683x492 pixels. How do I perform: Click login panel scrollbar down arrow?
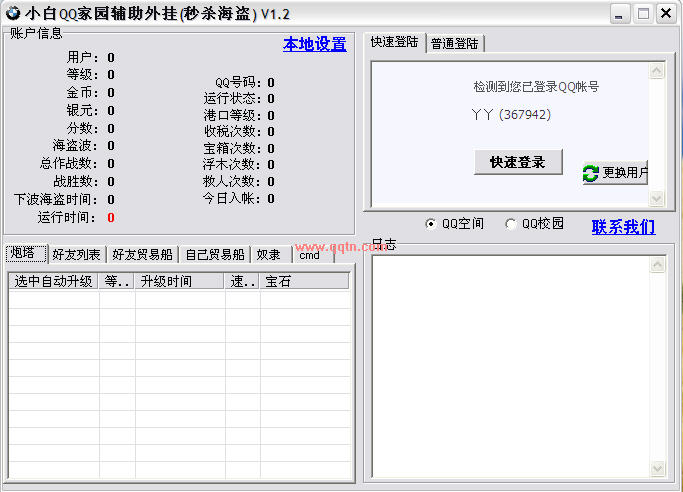[656, 199]
